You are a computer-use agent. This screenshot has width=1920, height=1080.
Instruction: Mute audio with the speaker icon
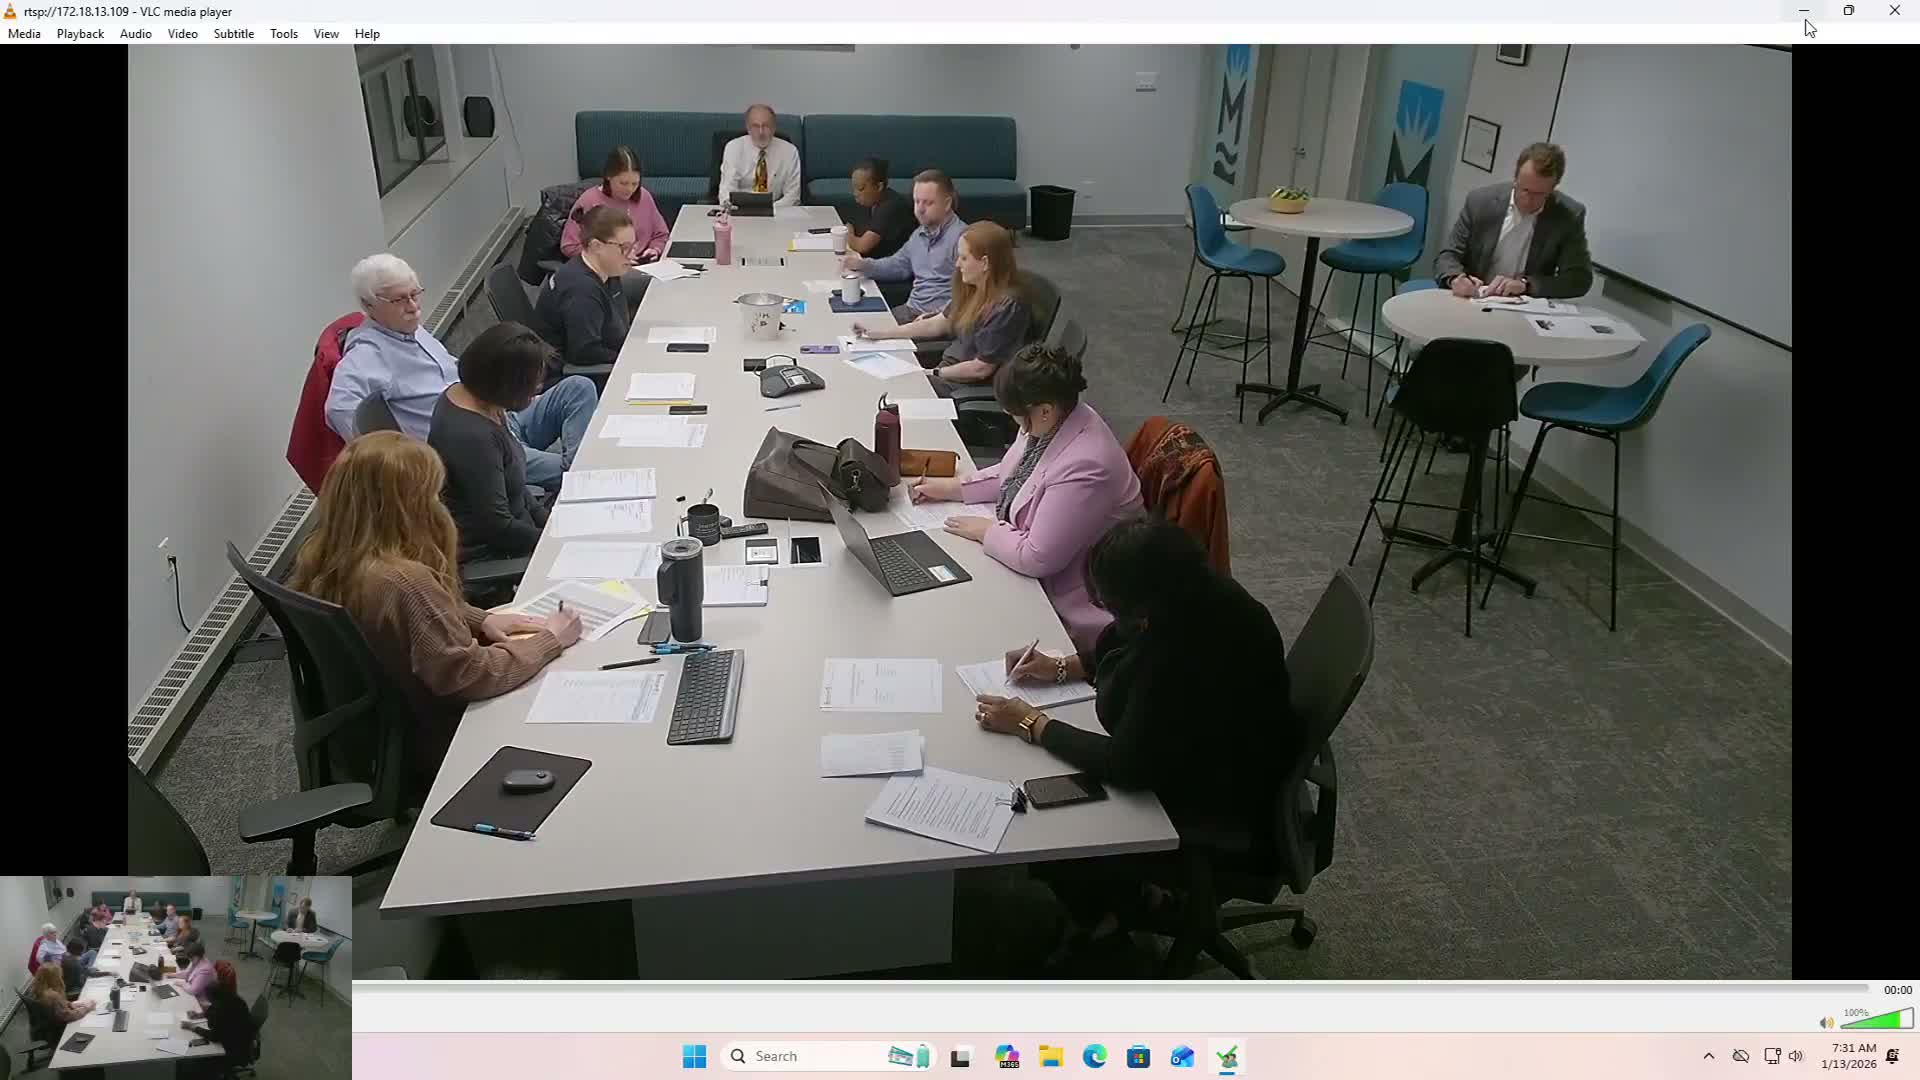tap(1826, 1022)
